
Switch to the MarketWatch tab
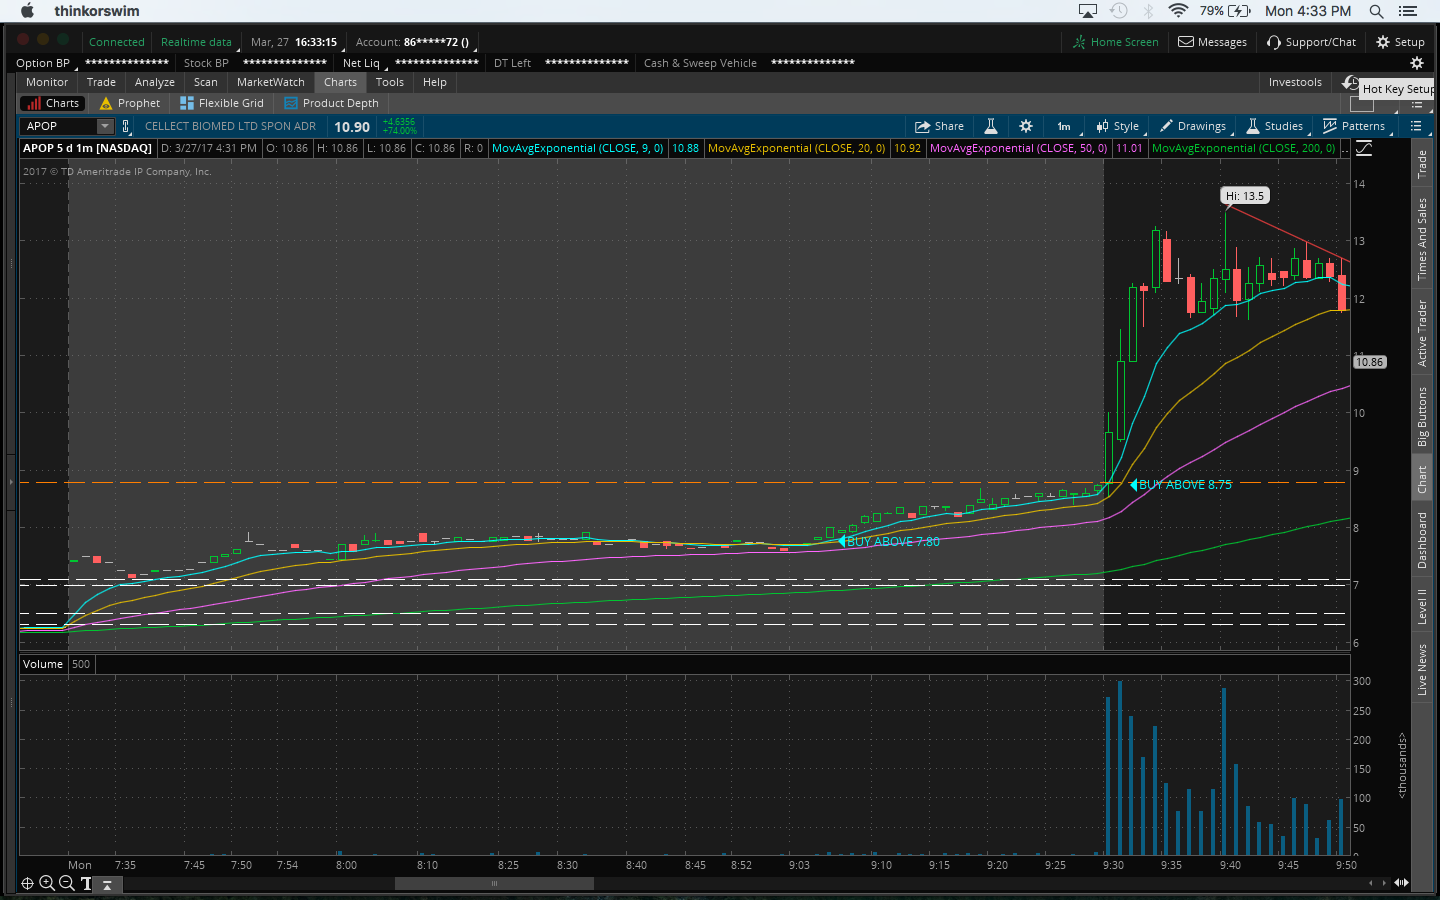tap(270, 82)
